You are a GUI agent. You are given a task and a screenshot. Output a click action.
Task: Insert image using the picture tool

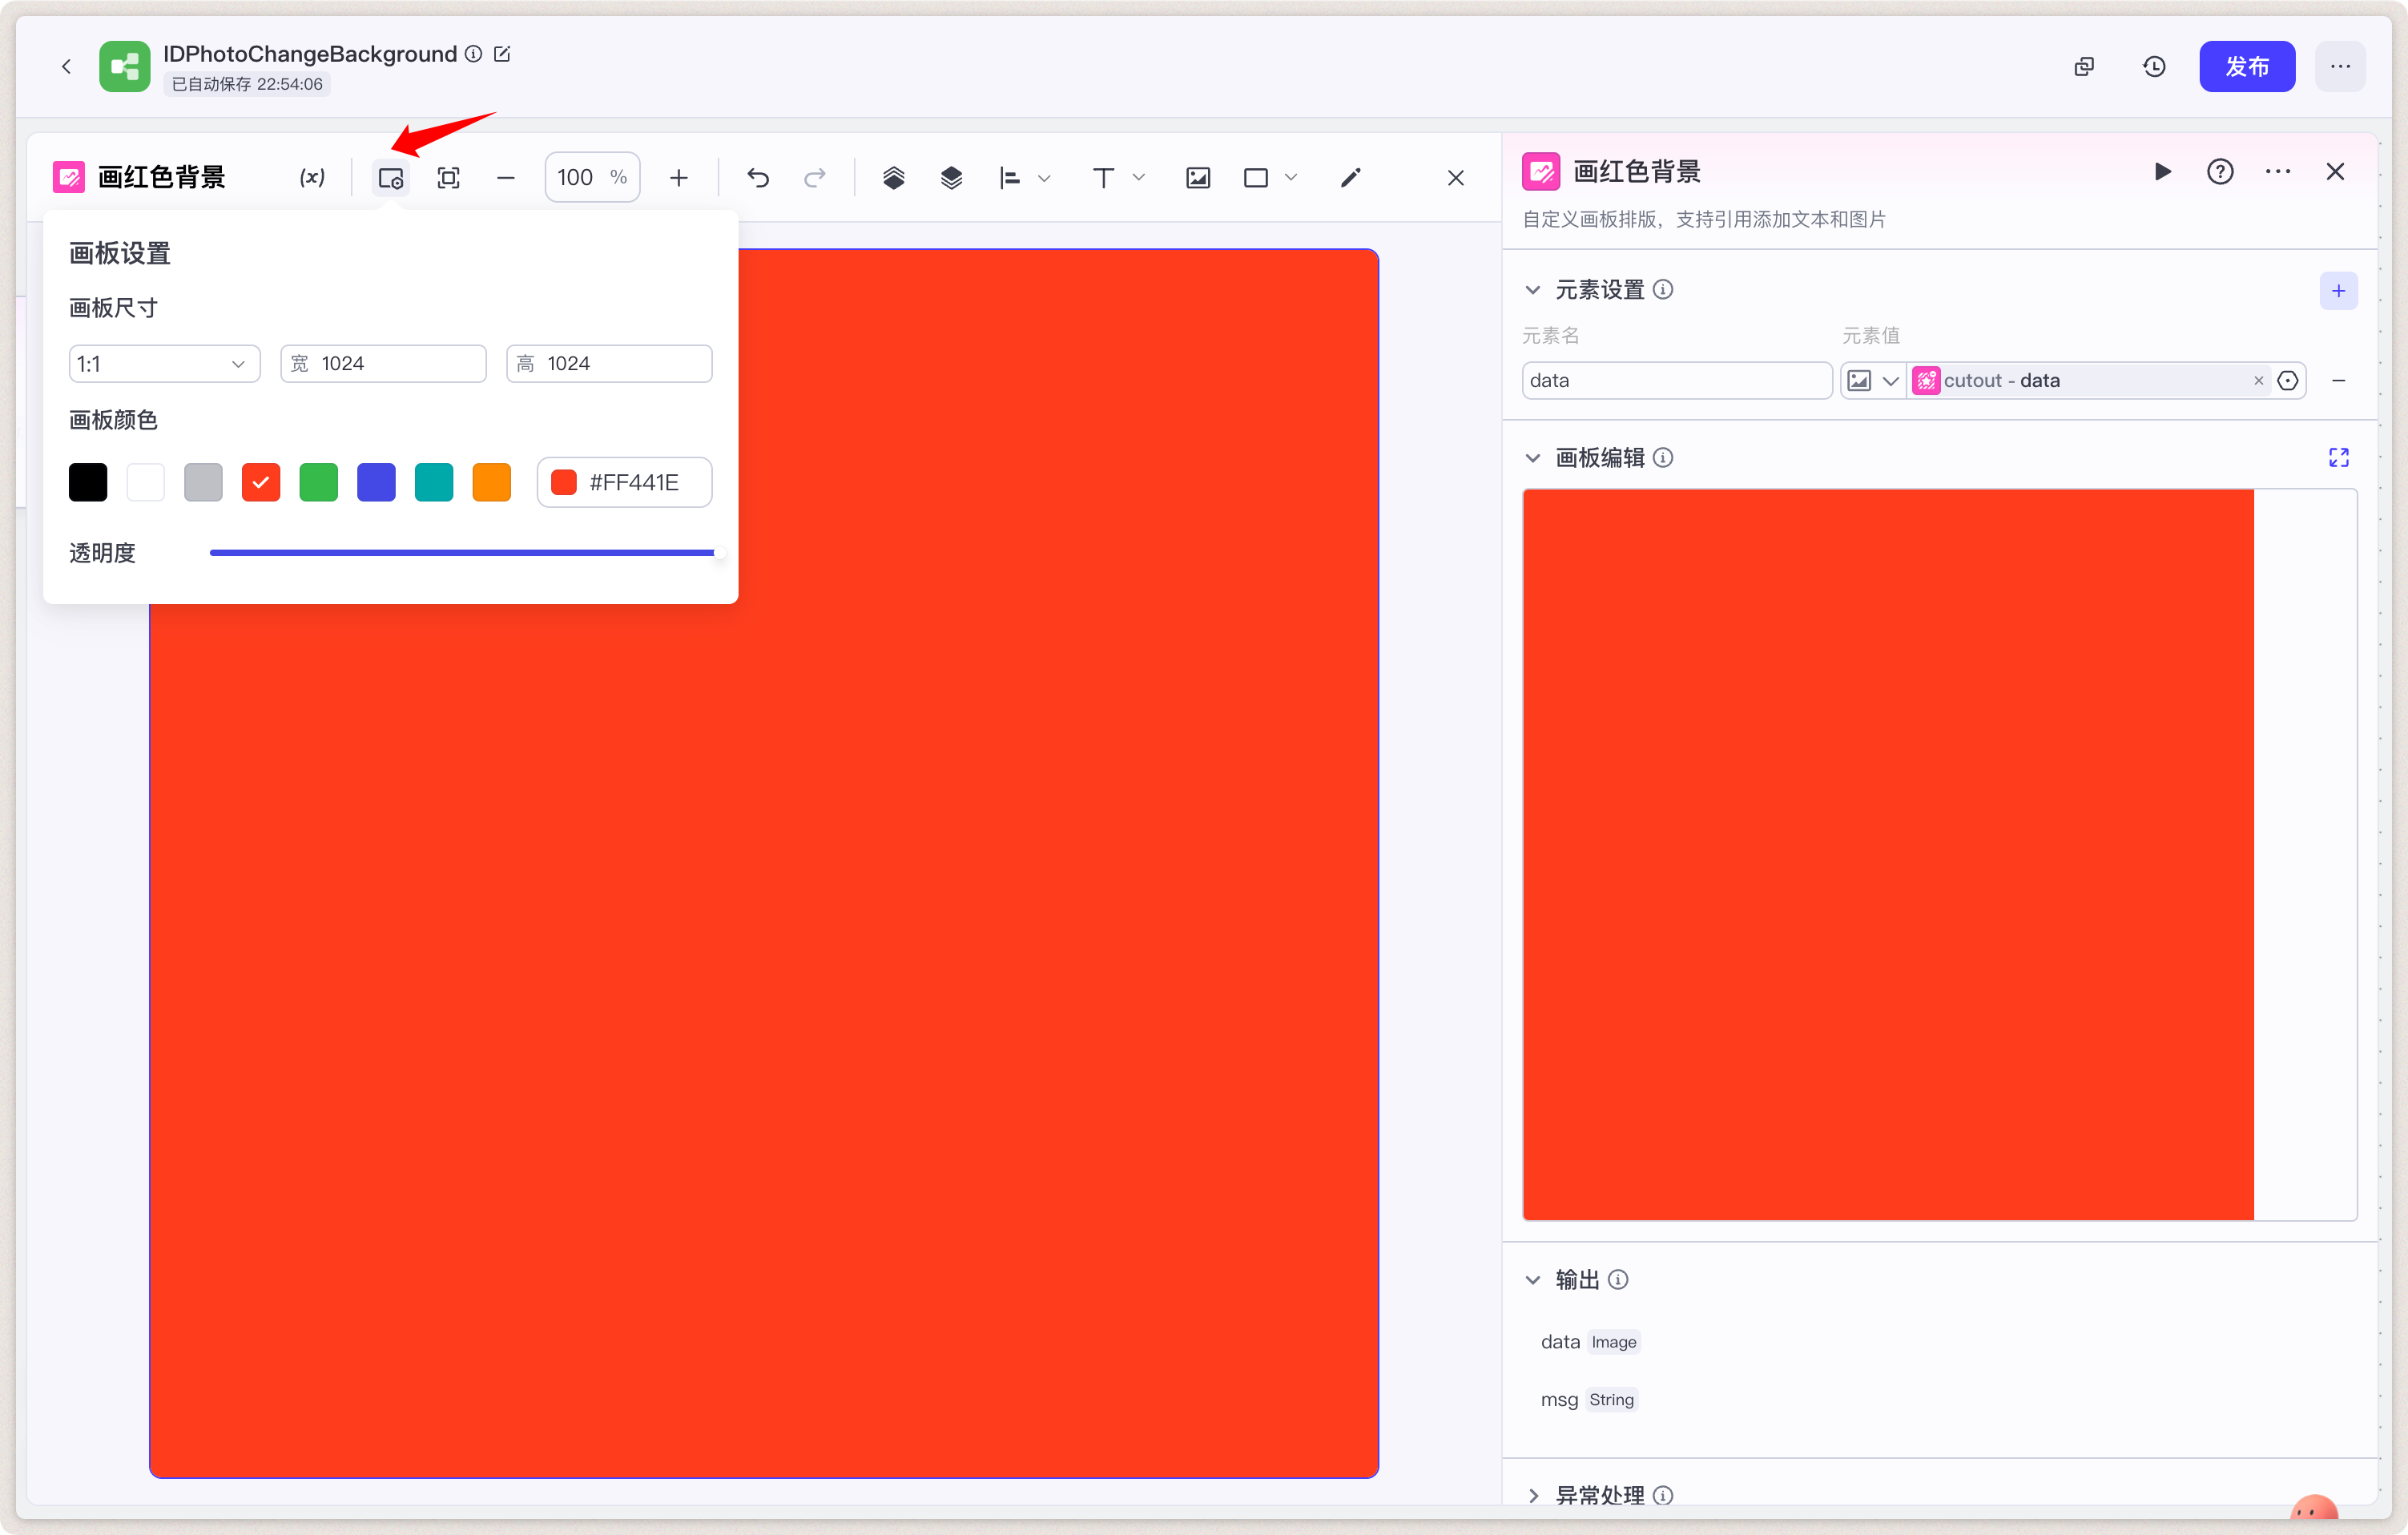coord(1197,178)
